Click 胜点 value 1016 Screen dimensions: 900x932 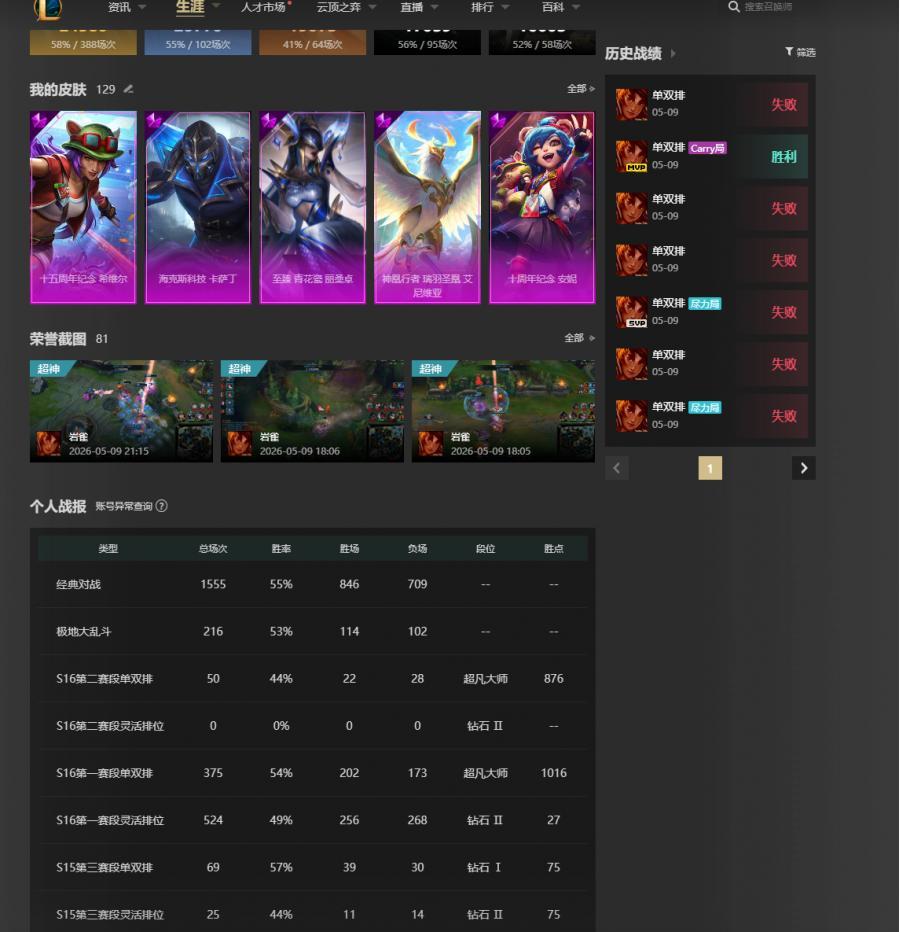click(x=553, y=773)
